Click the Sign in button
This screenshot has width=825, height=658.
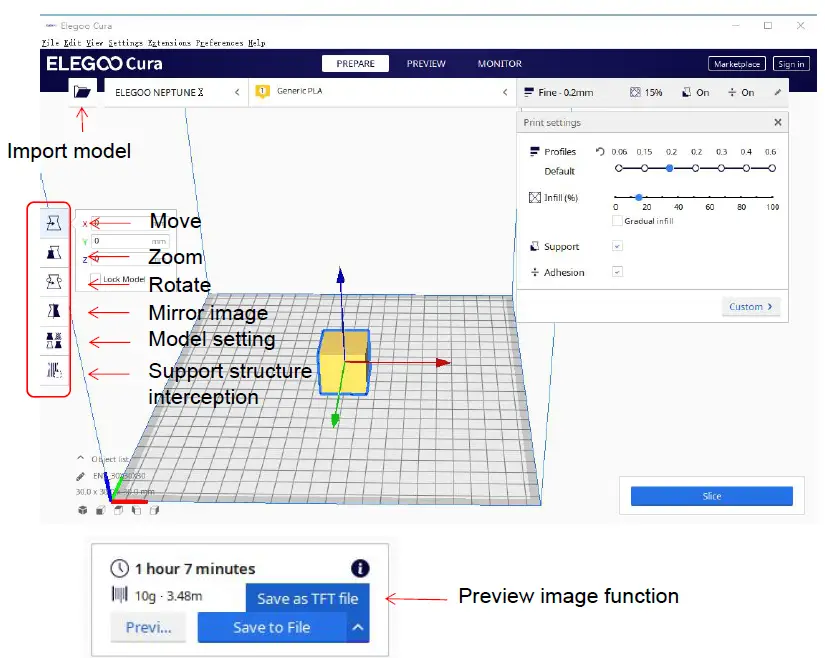(x=791, y=64)
